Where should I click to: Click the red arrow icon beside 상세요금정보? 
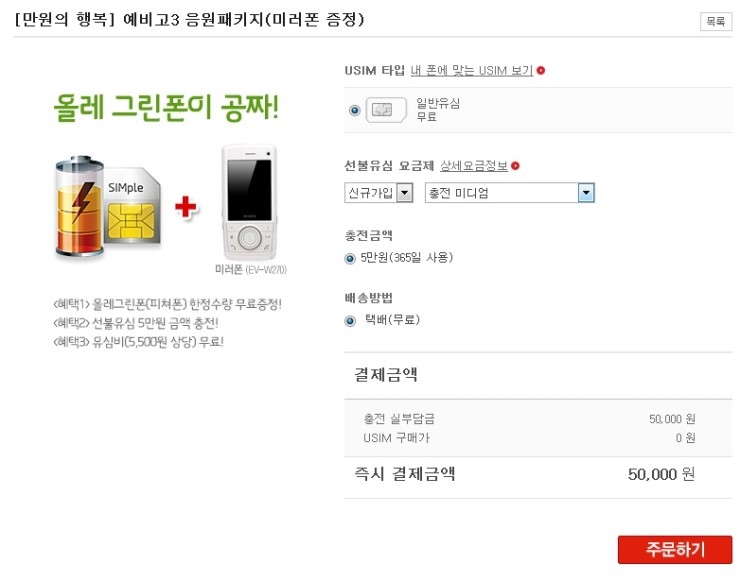click(515, 166)
